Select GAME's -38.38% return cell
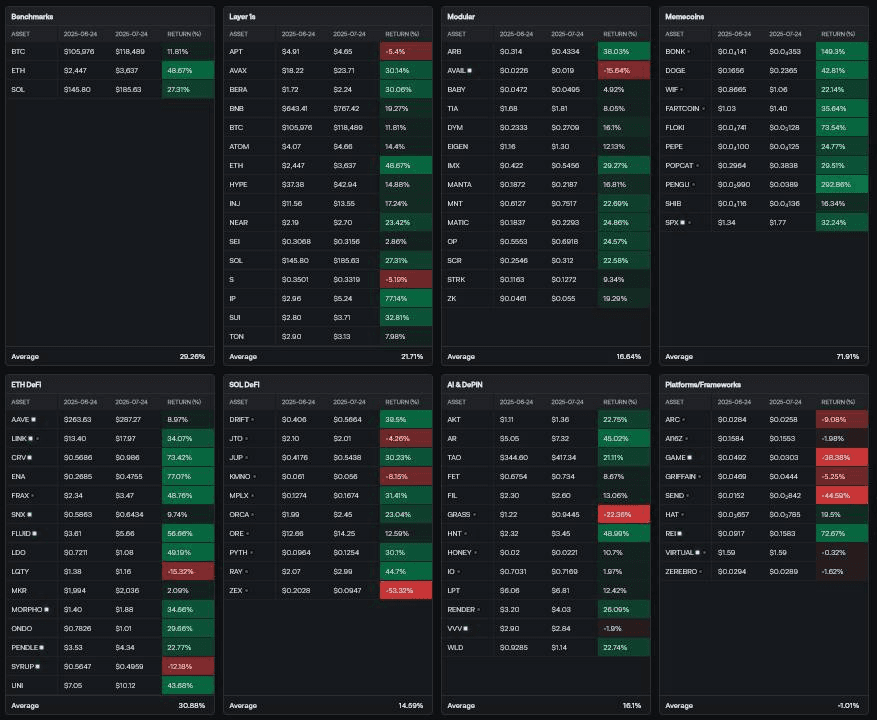 click(x=842, y=458)
